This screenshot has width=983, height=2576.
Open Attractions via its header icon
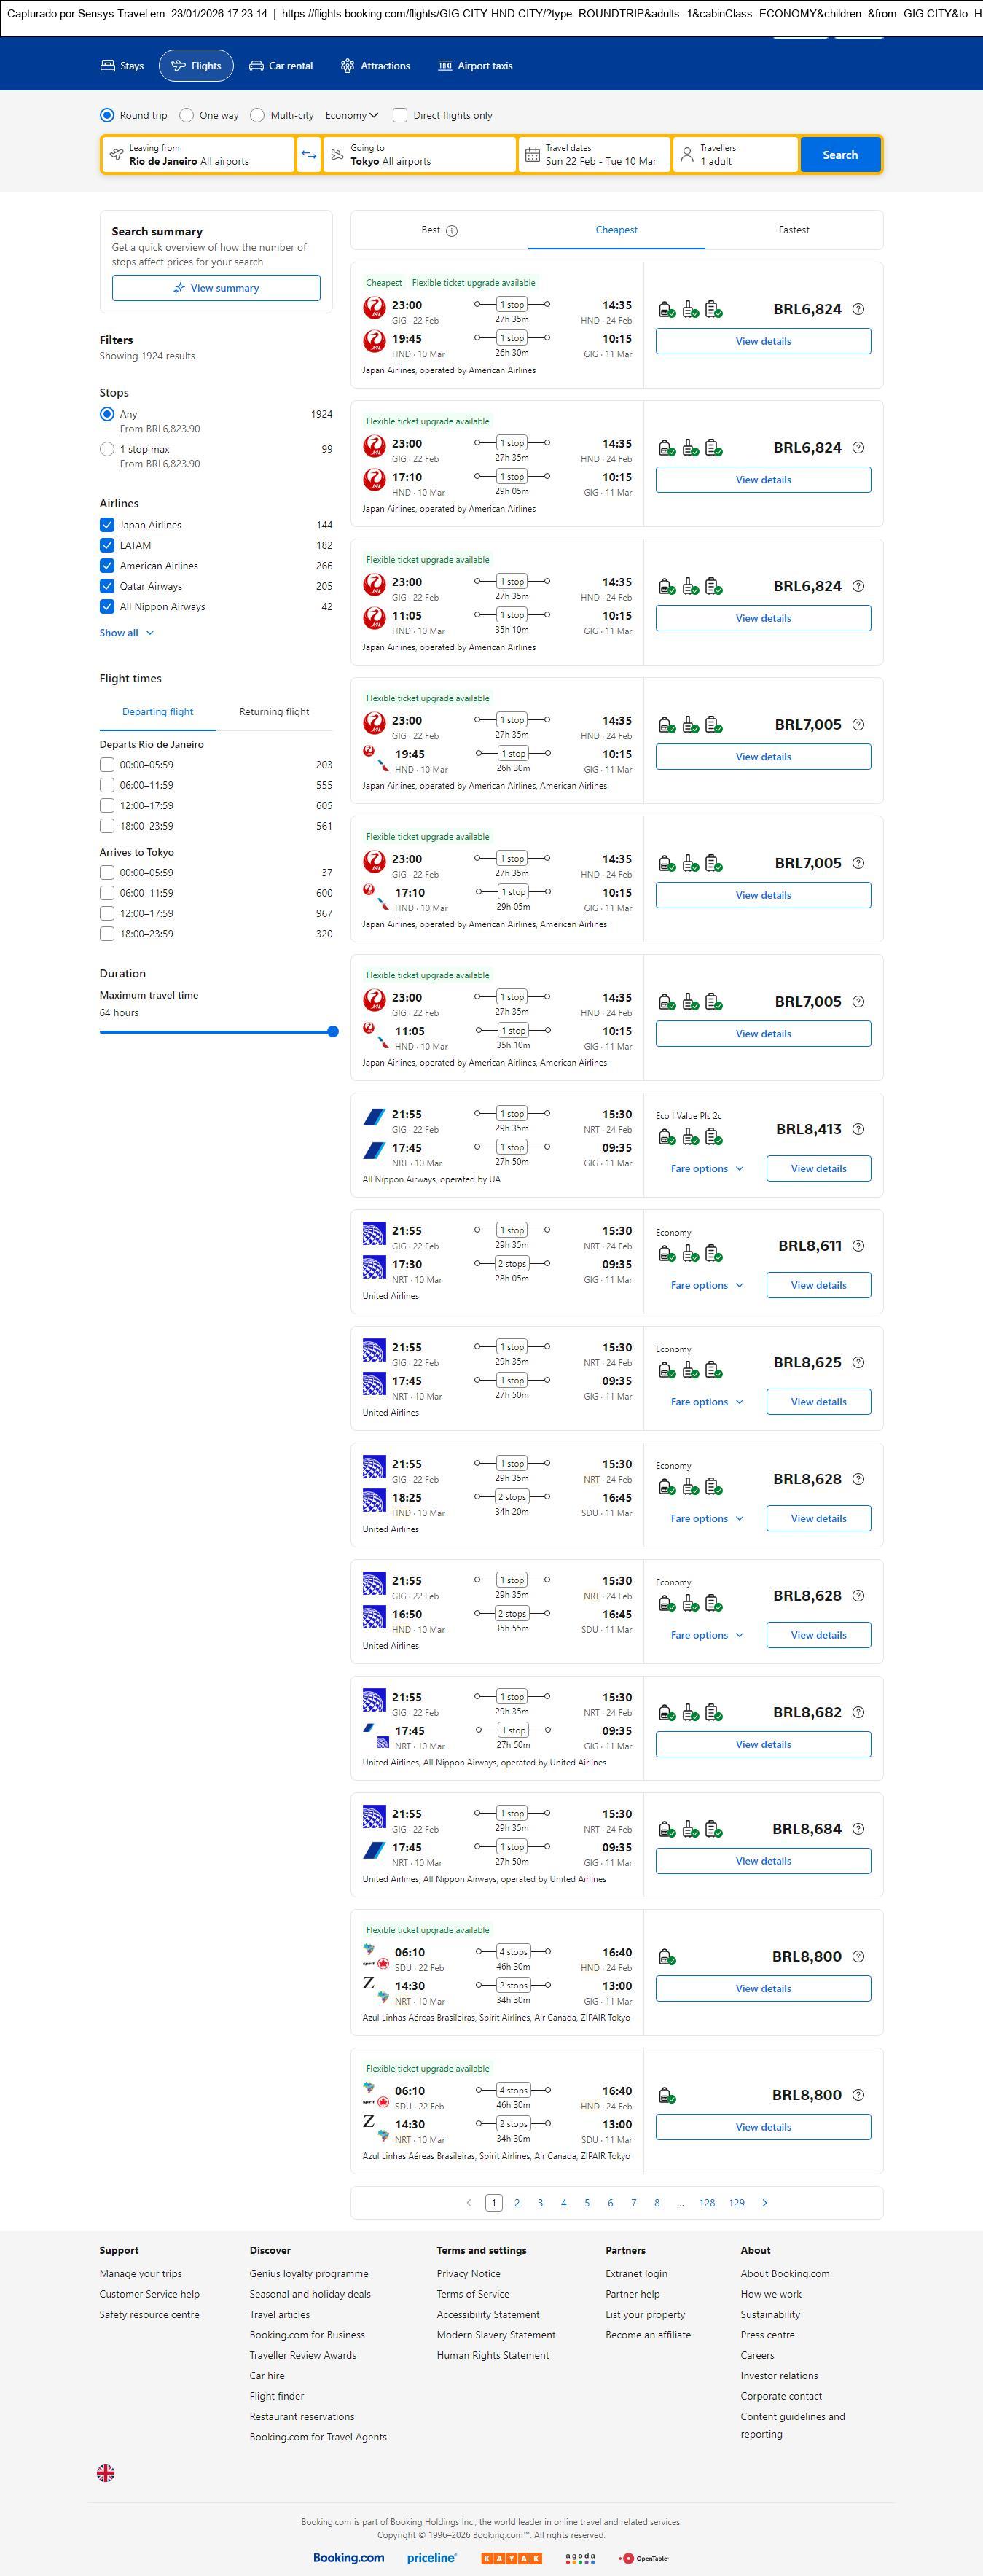(347, 66)
